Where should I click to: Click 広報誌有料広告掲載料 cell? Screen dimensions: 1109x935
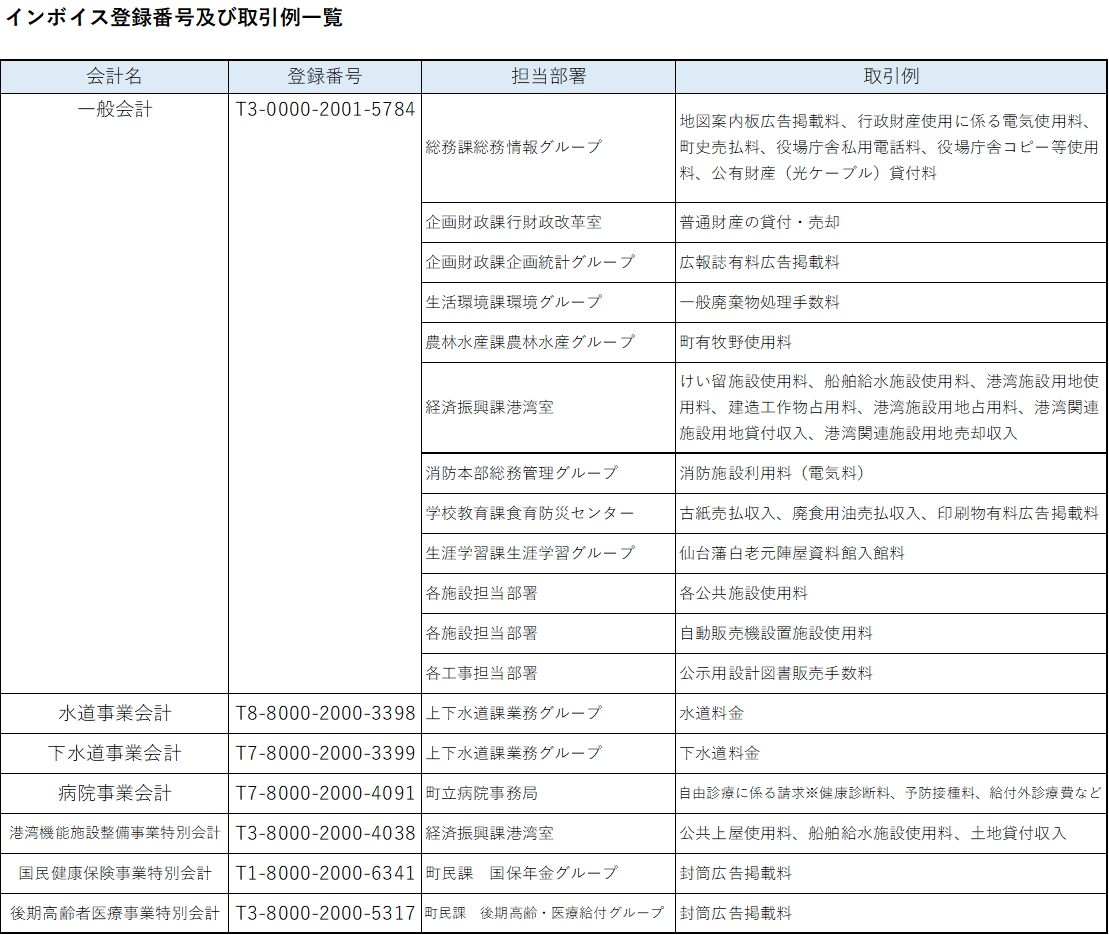pyautogui.click(x=891, y=262)
